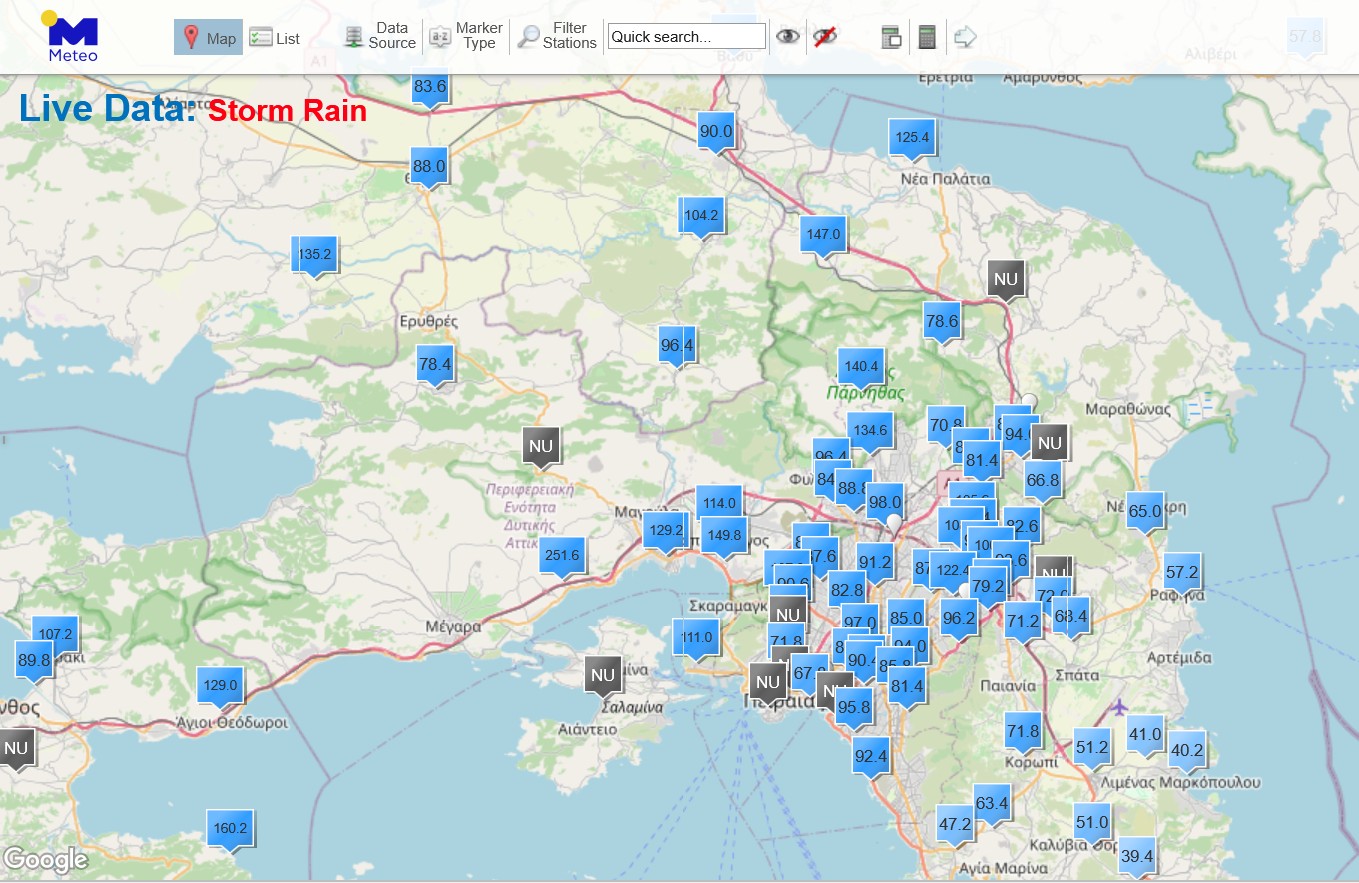Toggle the crossed-out eye hide icon
1359x883 pixels.
click(x=824, y=37)
